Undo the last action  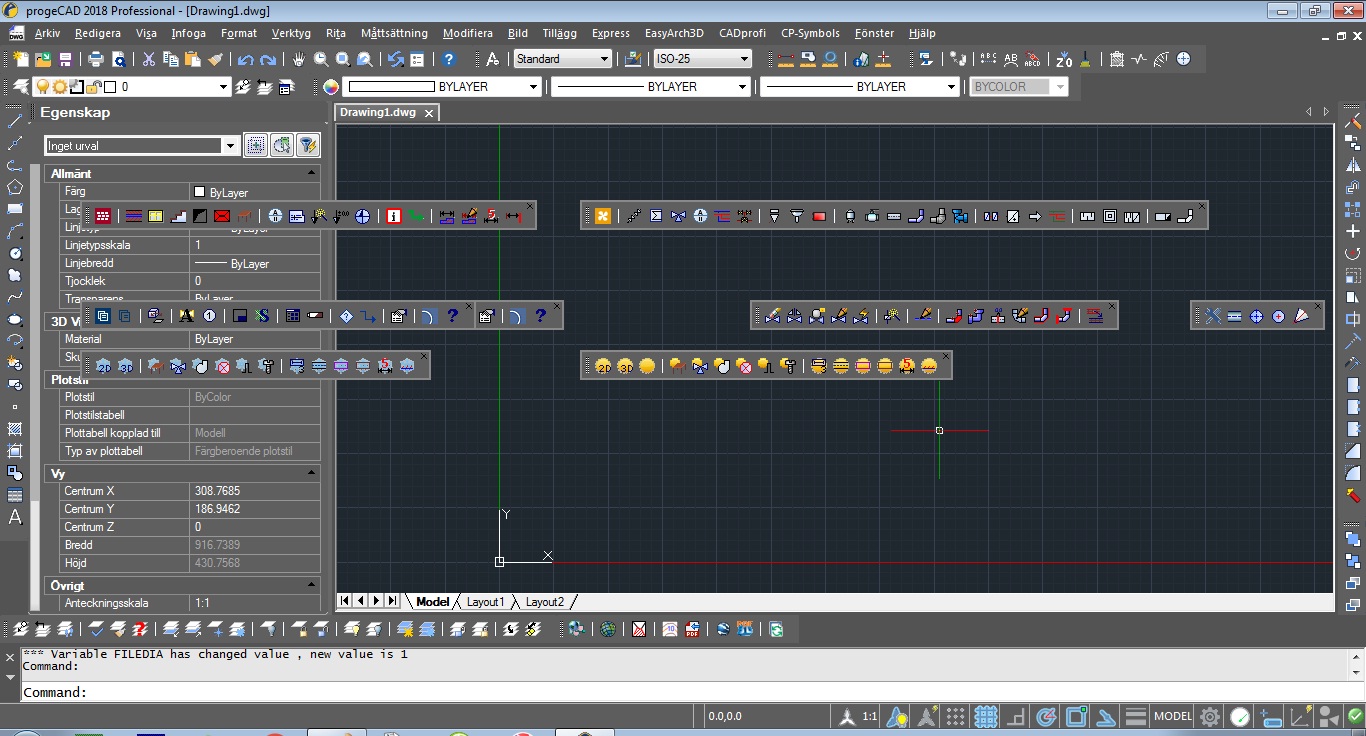pyautogui.click(x=246, y=59)
